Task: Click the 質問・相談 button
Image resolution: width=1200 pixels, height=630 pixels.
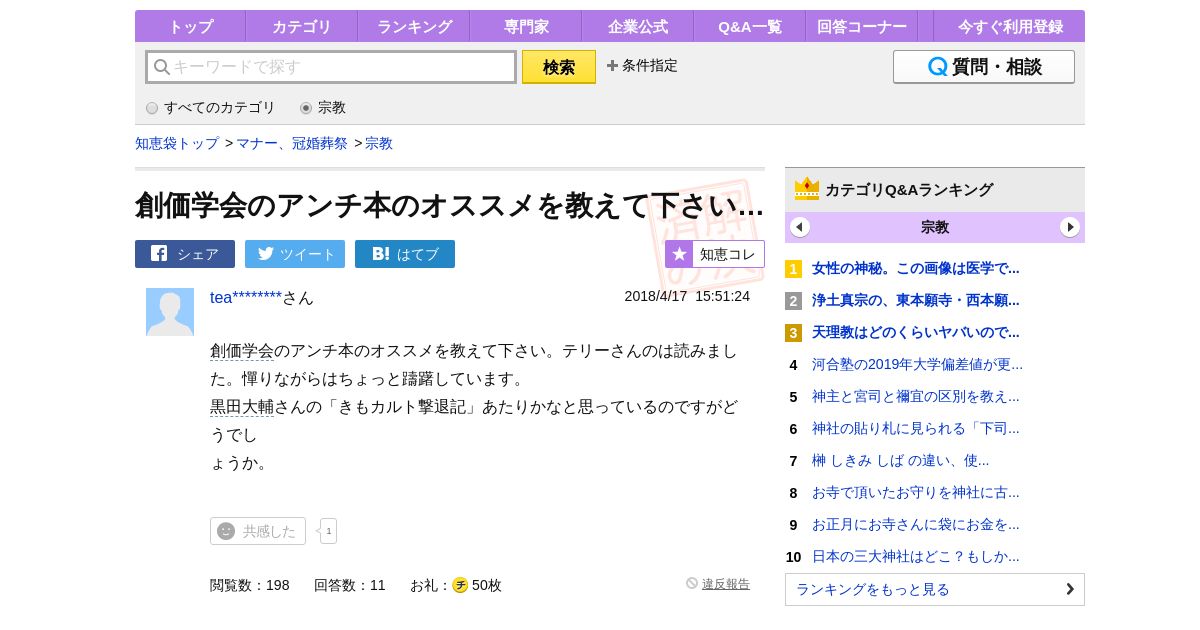Action: click(x=984, y=67)
